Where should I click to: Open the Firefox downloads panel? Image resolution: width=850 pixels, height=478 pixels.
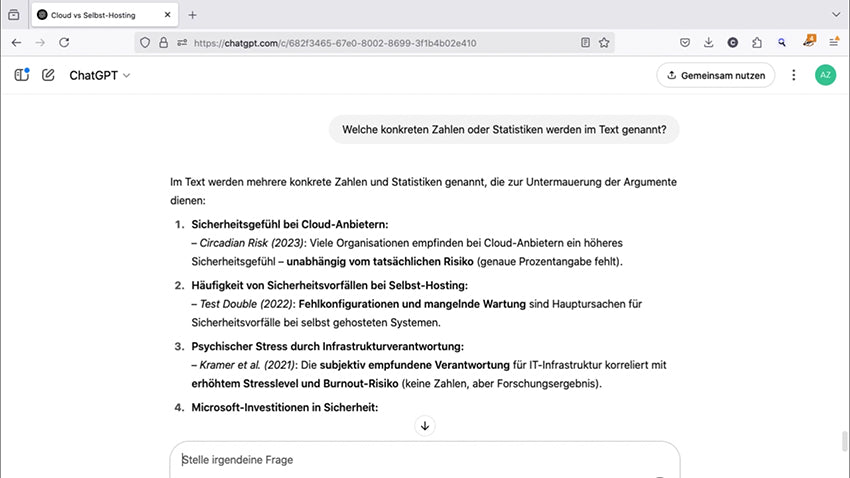[709, 43]
